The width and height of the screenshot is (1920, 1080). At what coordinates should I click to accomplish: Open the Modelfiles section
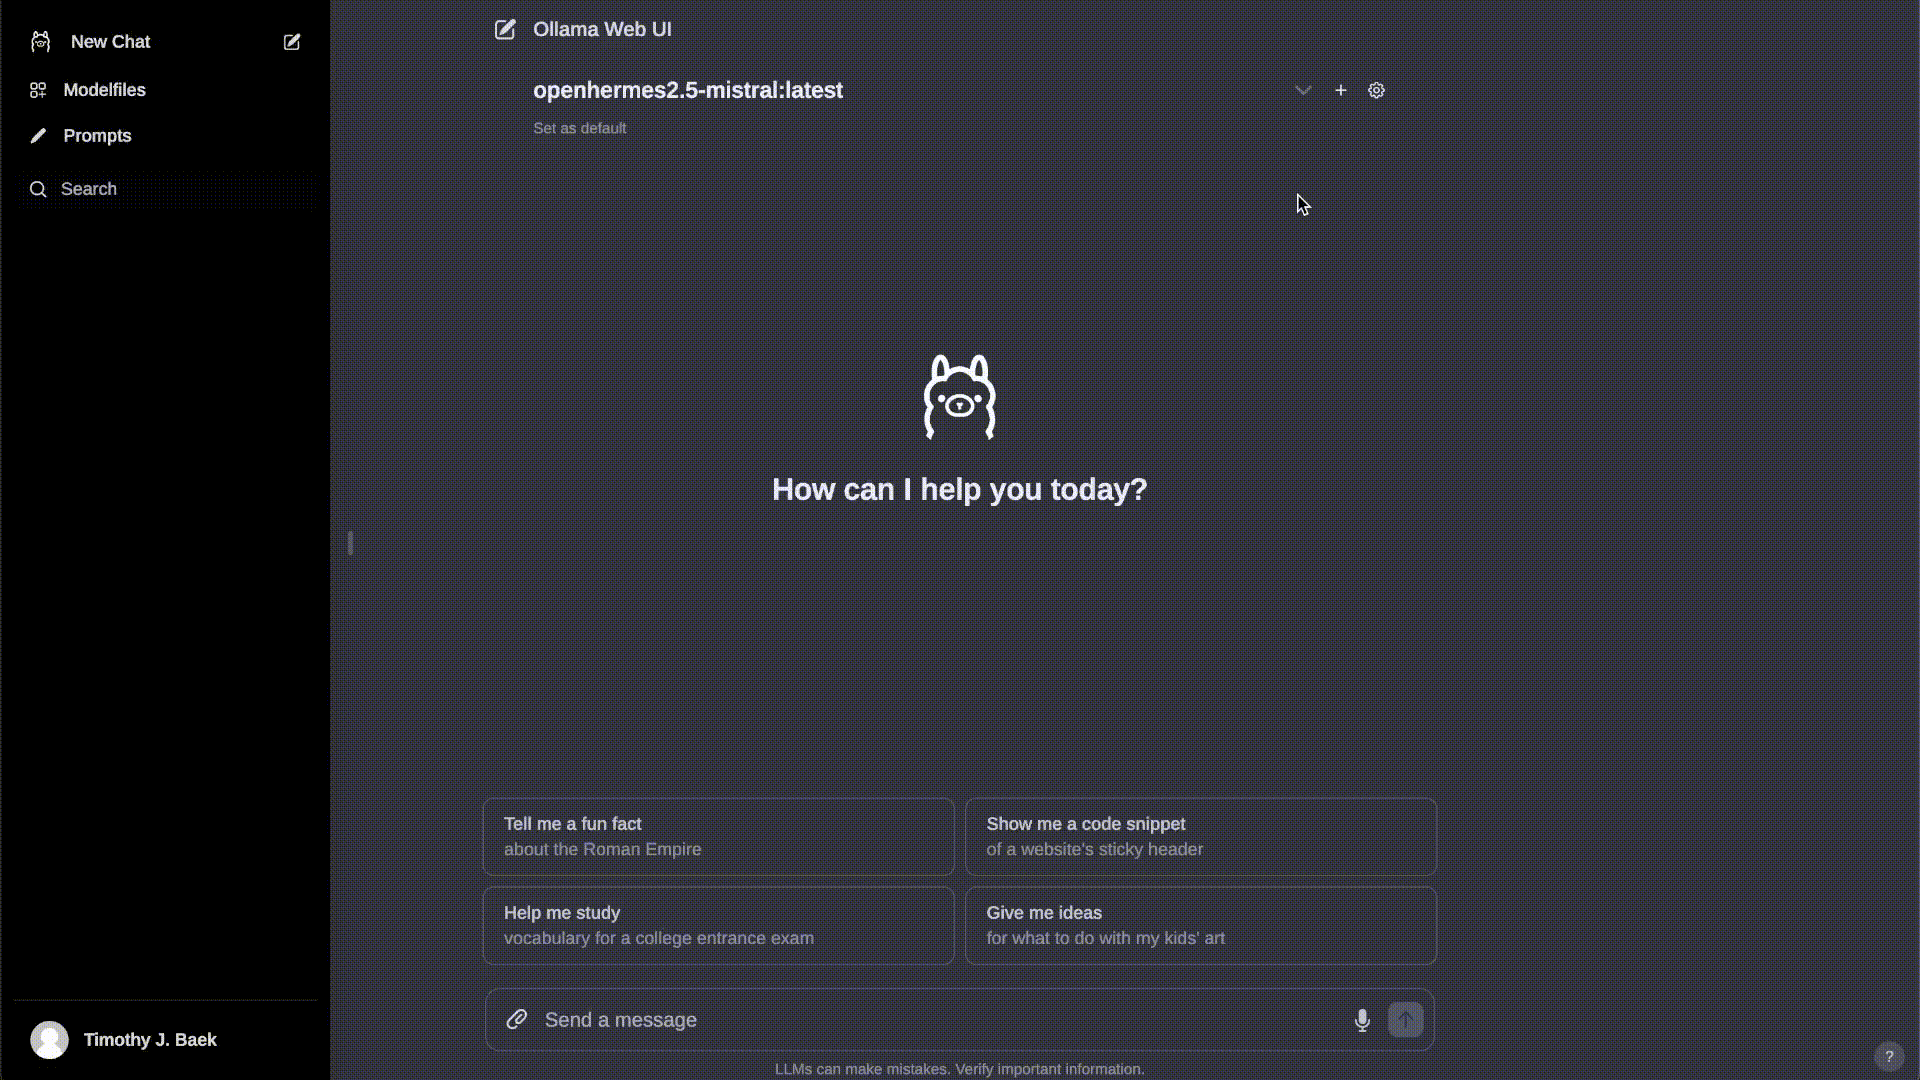[104, 90]
